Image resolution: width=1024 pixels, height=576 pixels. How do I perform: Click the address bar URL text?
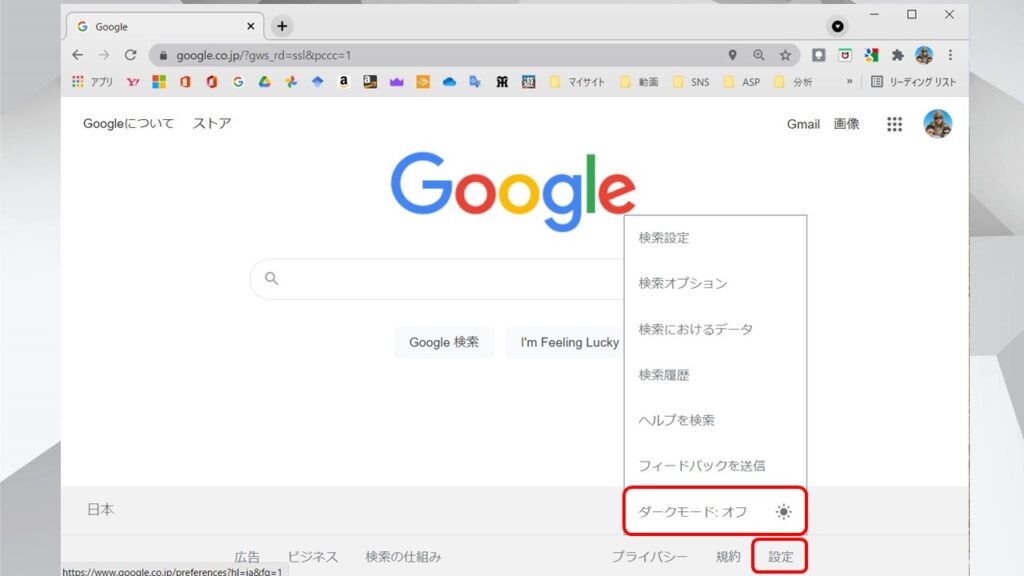point(263,56)
